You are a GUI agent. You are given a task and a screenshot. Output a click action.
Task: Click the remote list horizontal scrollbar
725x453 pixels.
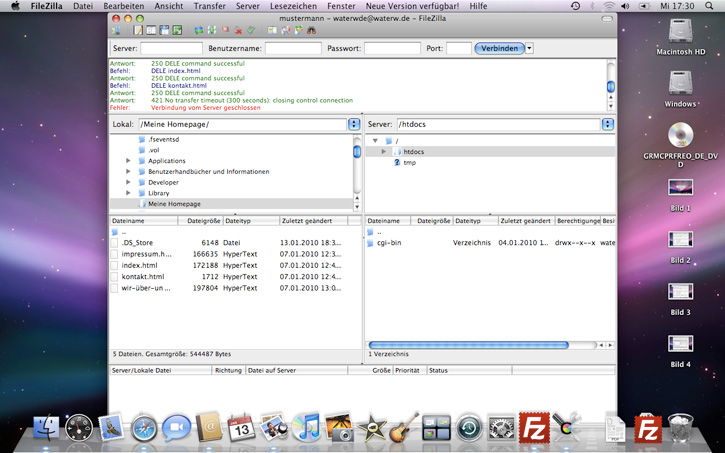pyautogui.click(x=468, y=345)
